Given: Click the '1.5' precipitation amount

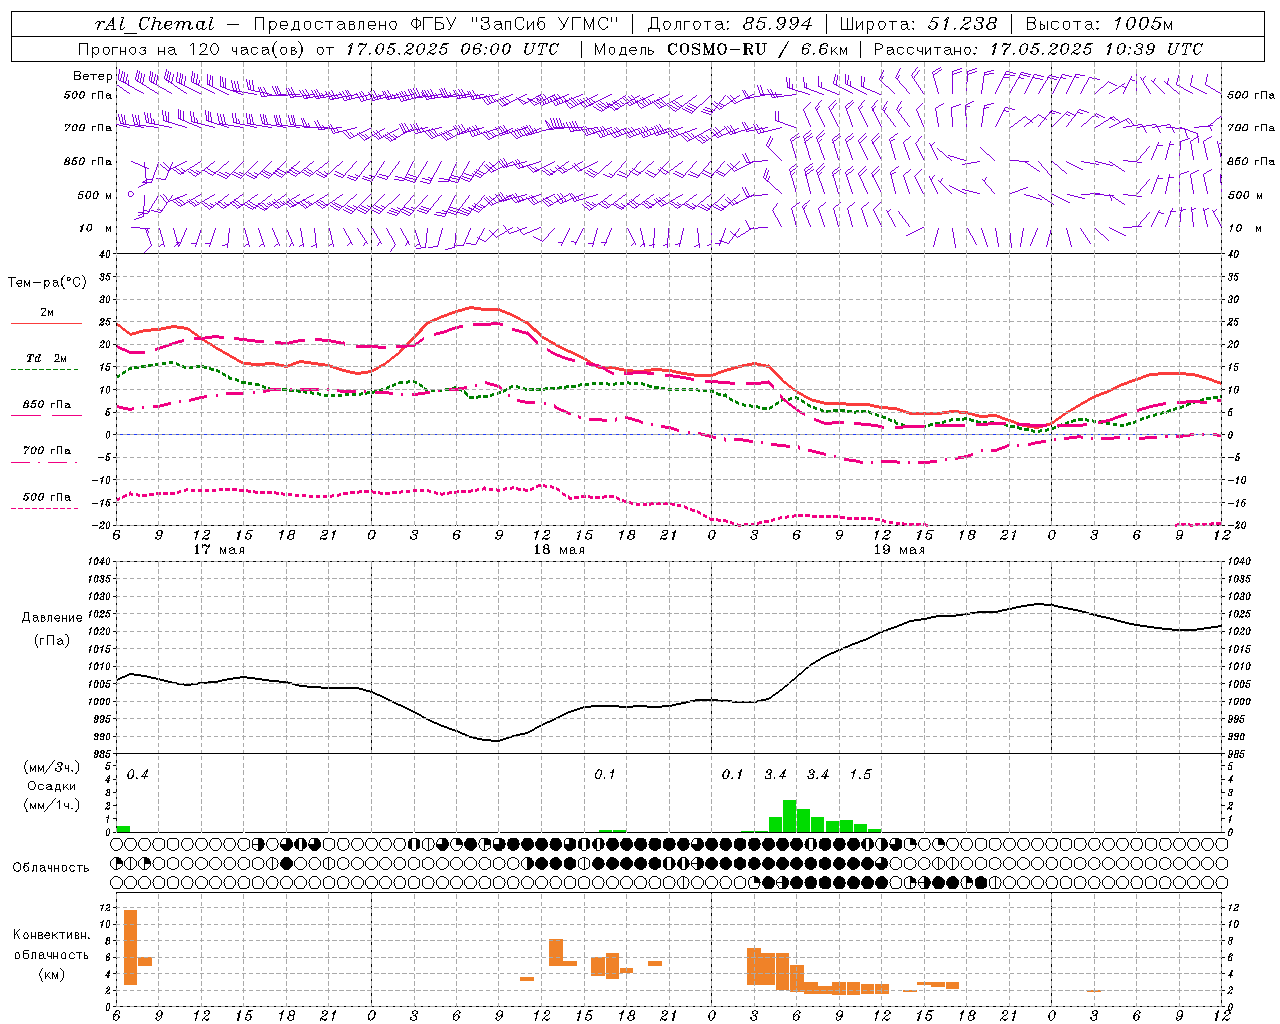Looking at the screenshot, I should 861,774.
